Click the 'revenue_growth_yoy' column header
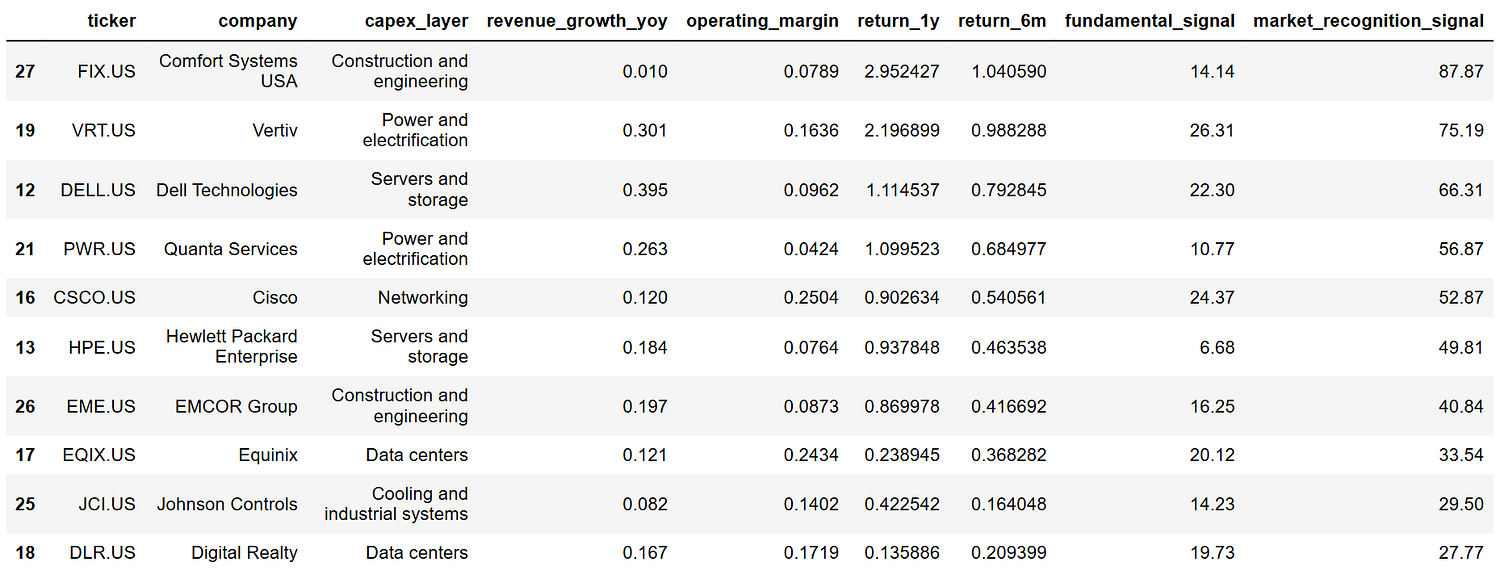 click(577, 21)
